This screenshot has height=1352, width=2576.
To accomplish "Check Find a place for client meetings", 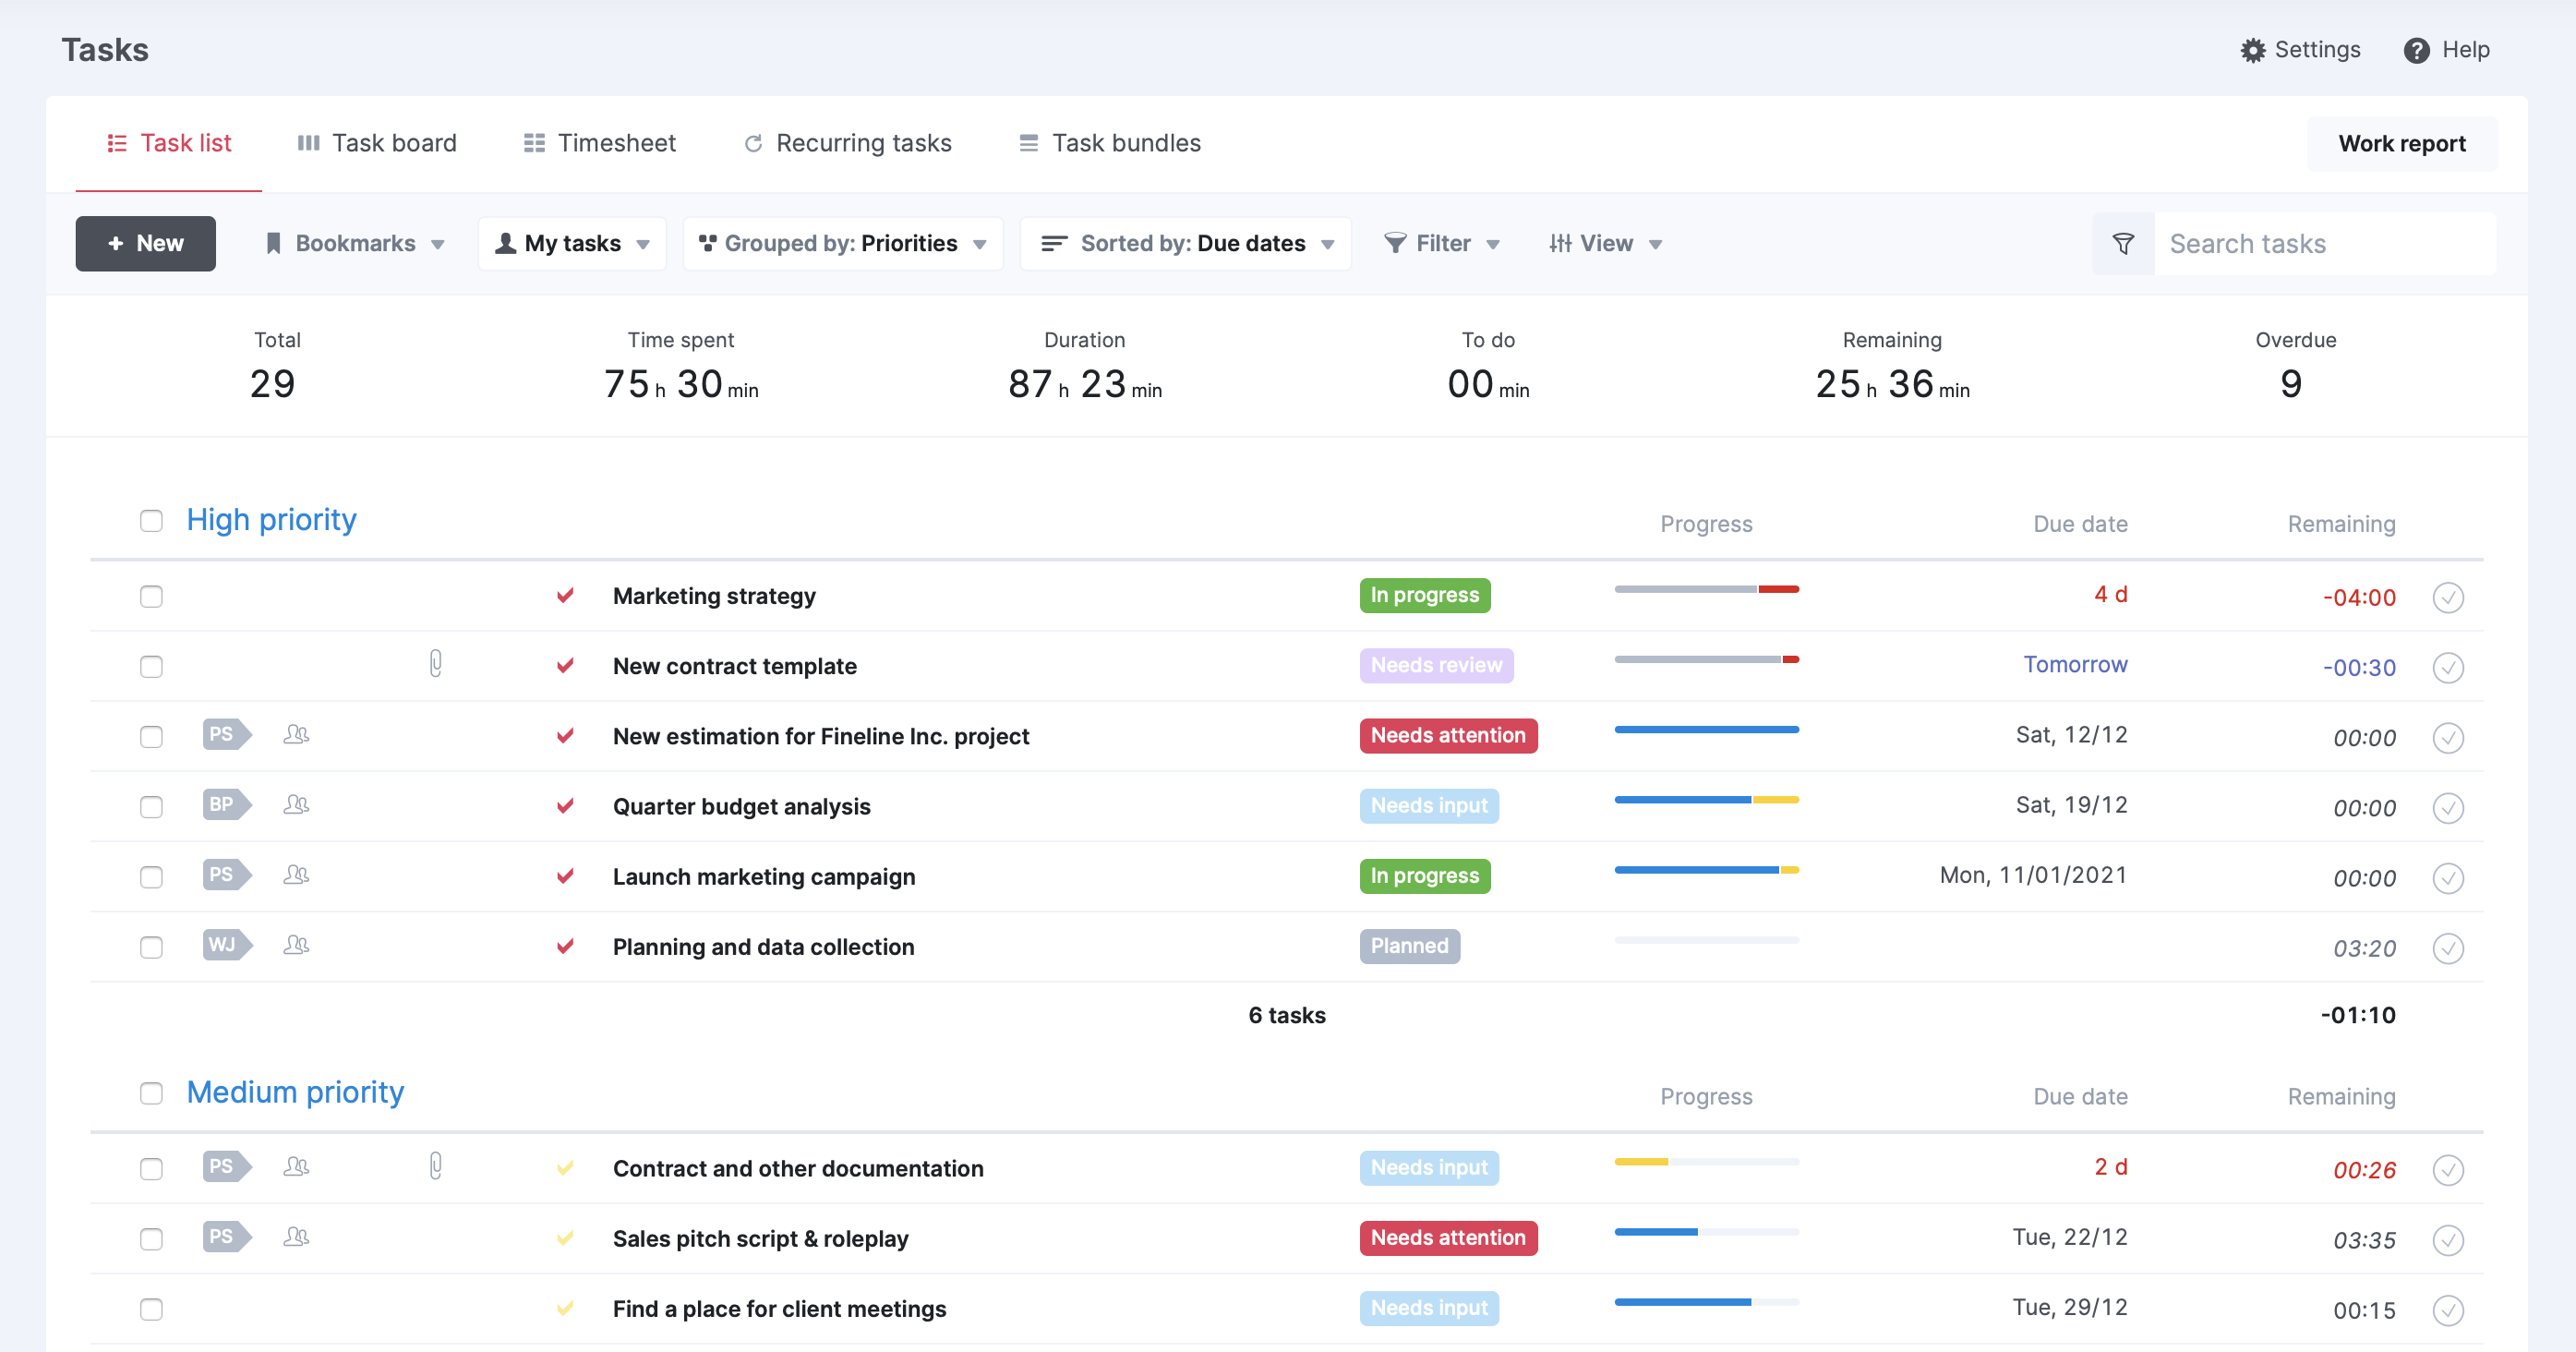I will [151, 1309].
